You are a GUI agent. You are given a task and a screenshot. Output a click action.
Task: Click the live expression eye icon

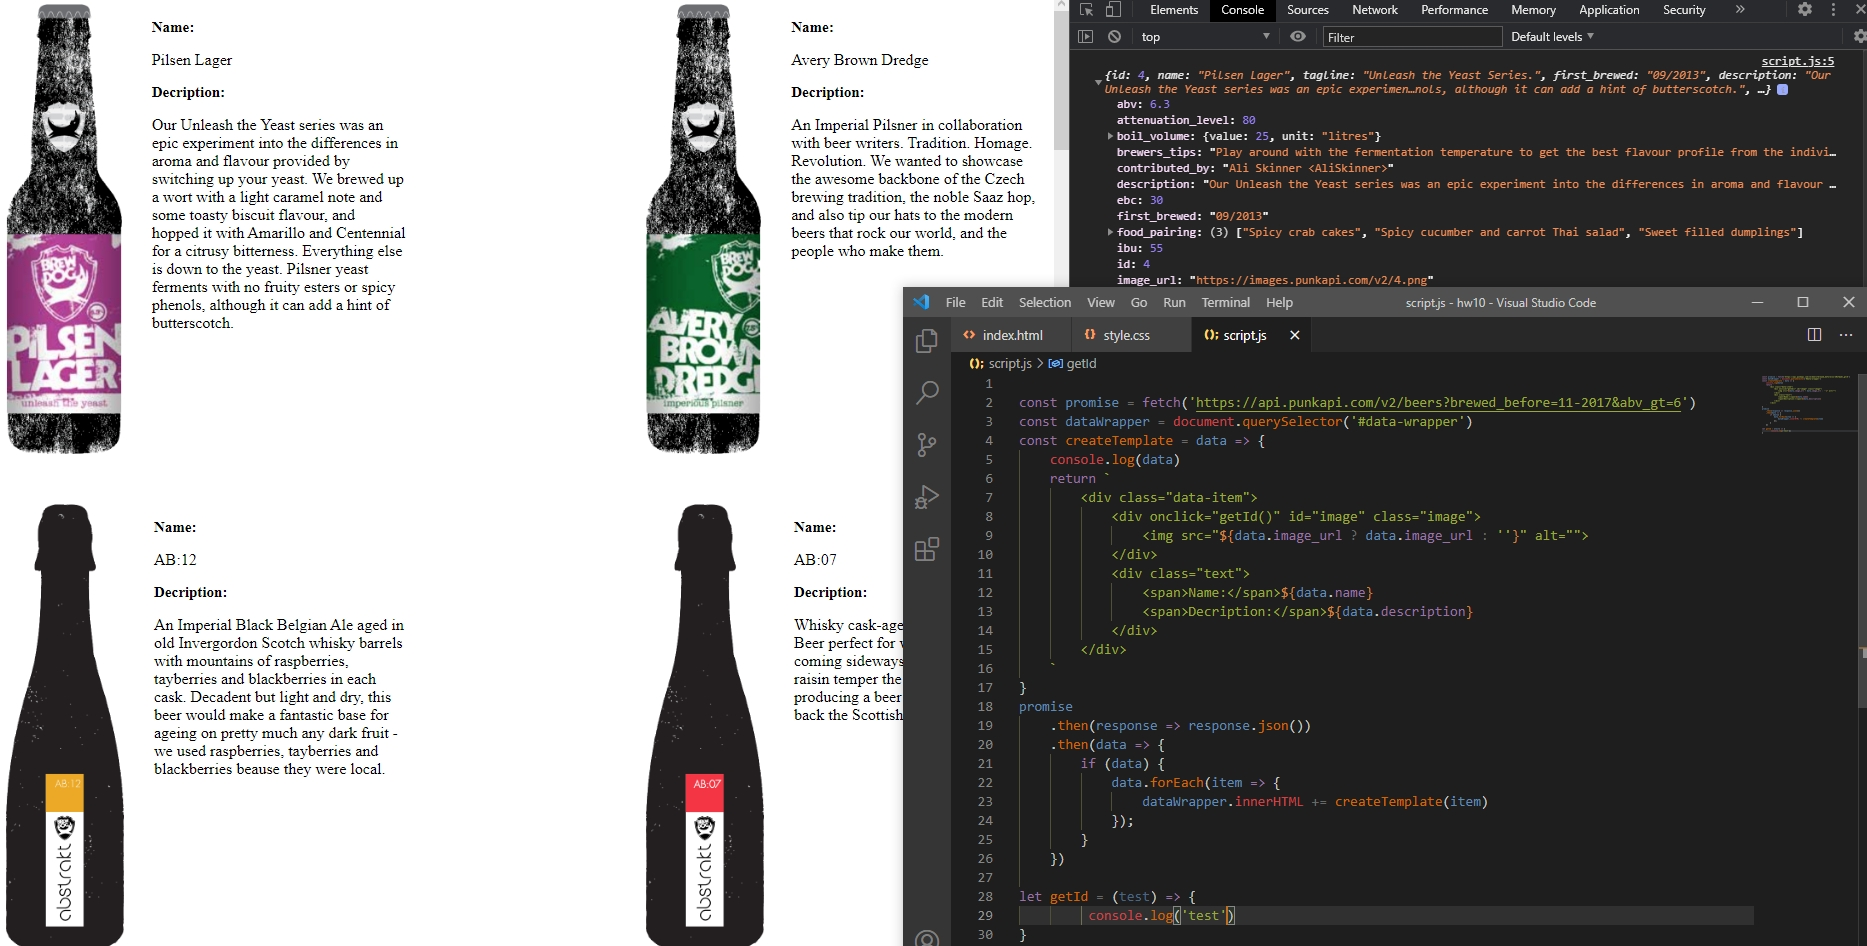(1298, 37)
